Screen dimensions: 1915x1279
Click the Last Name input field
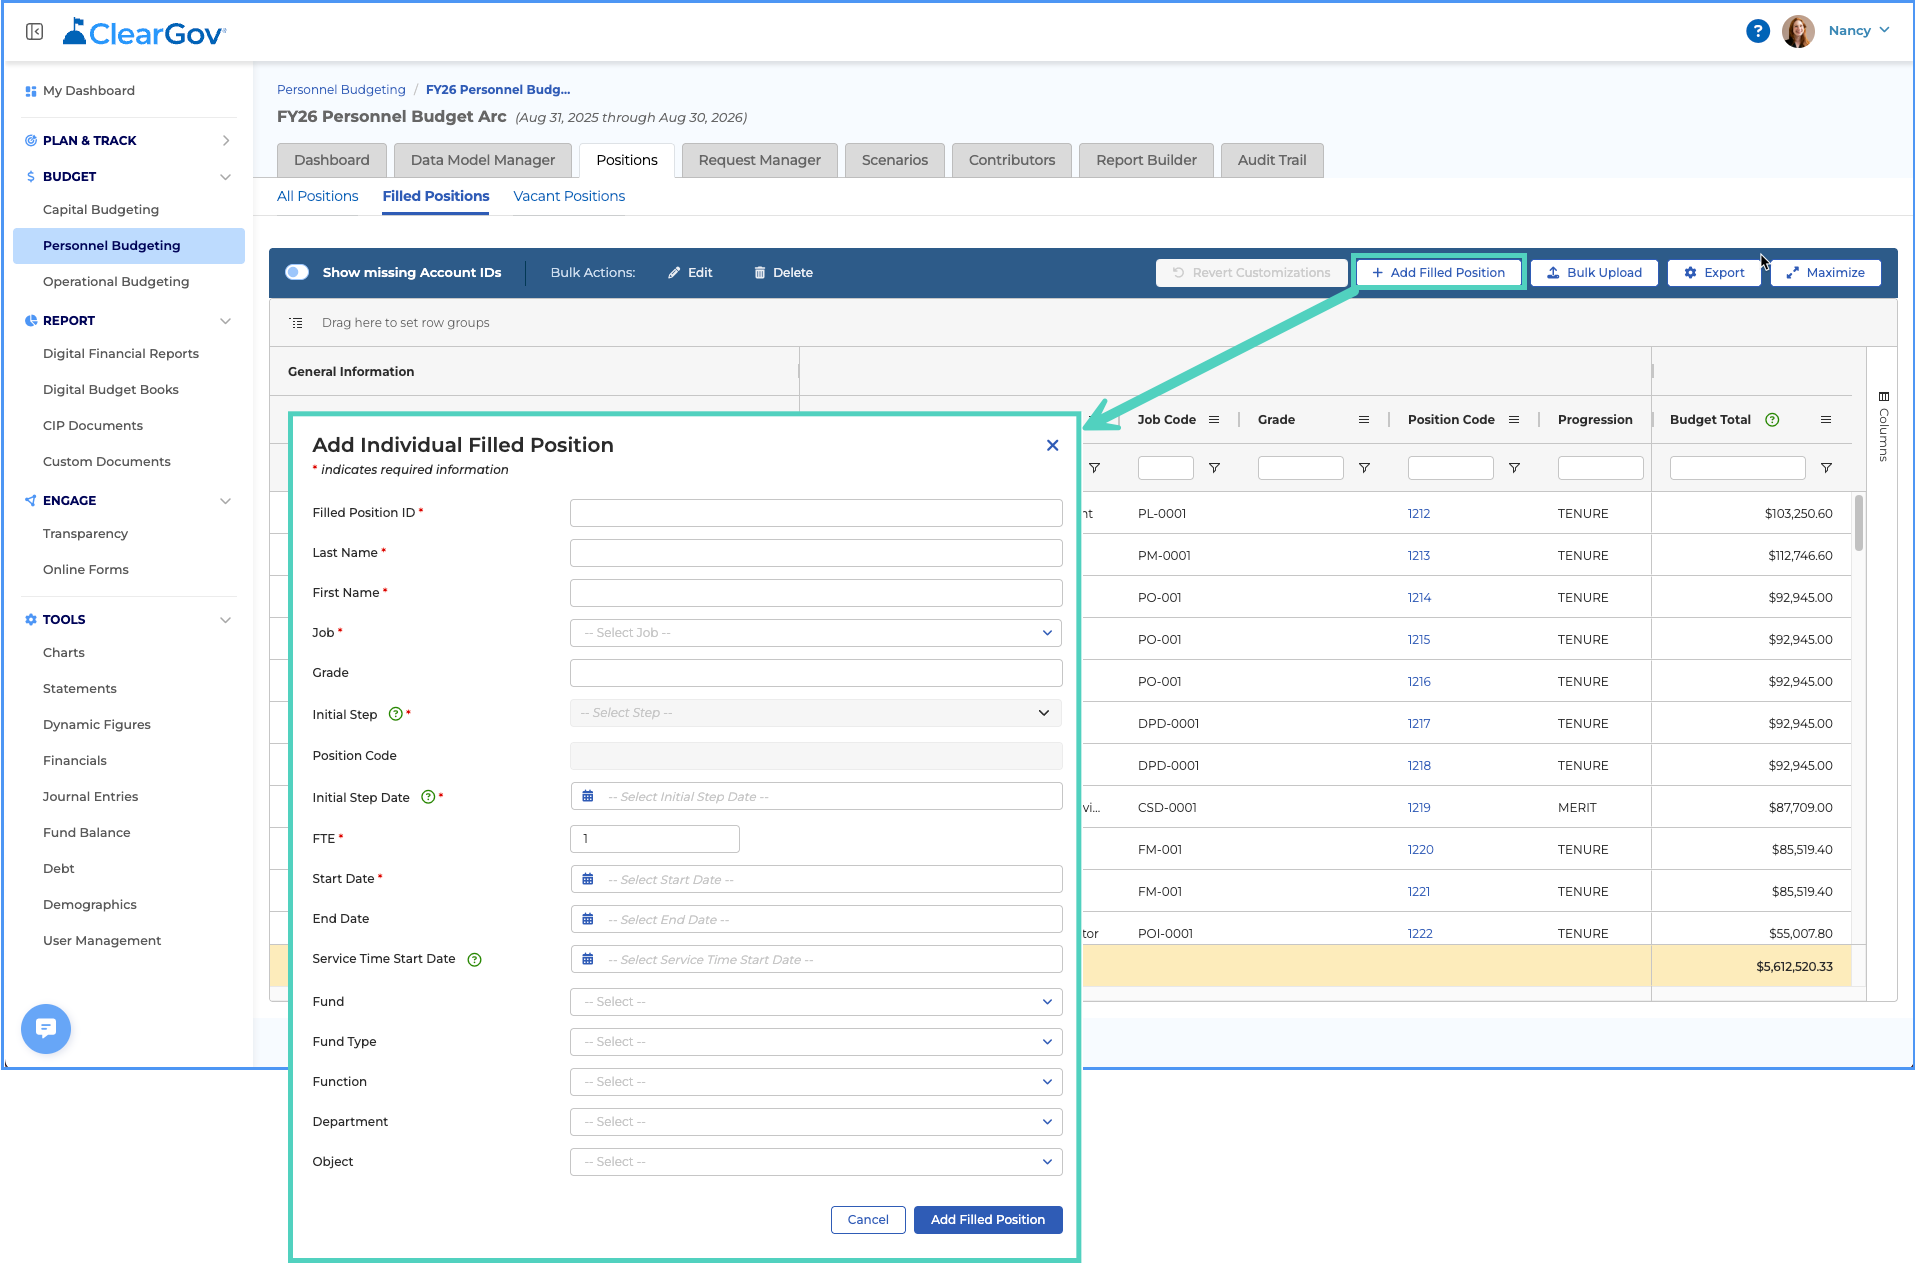point(816,553)
